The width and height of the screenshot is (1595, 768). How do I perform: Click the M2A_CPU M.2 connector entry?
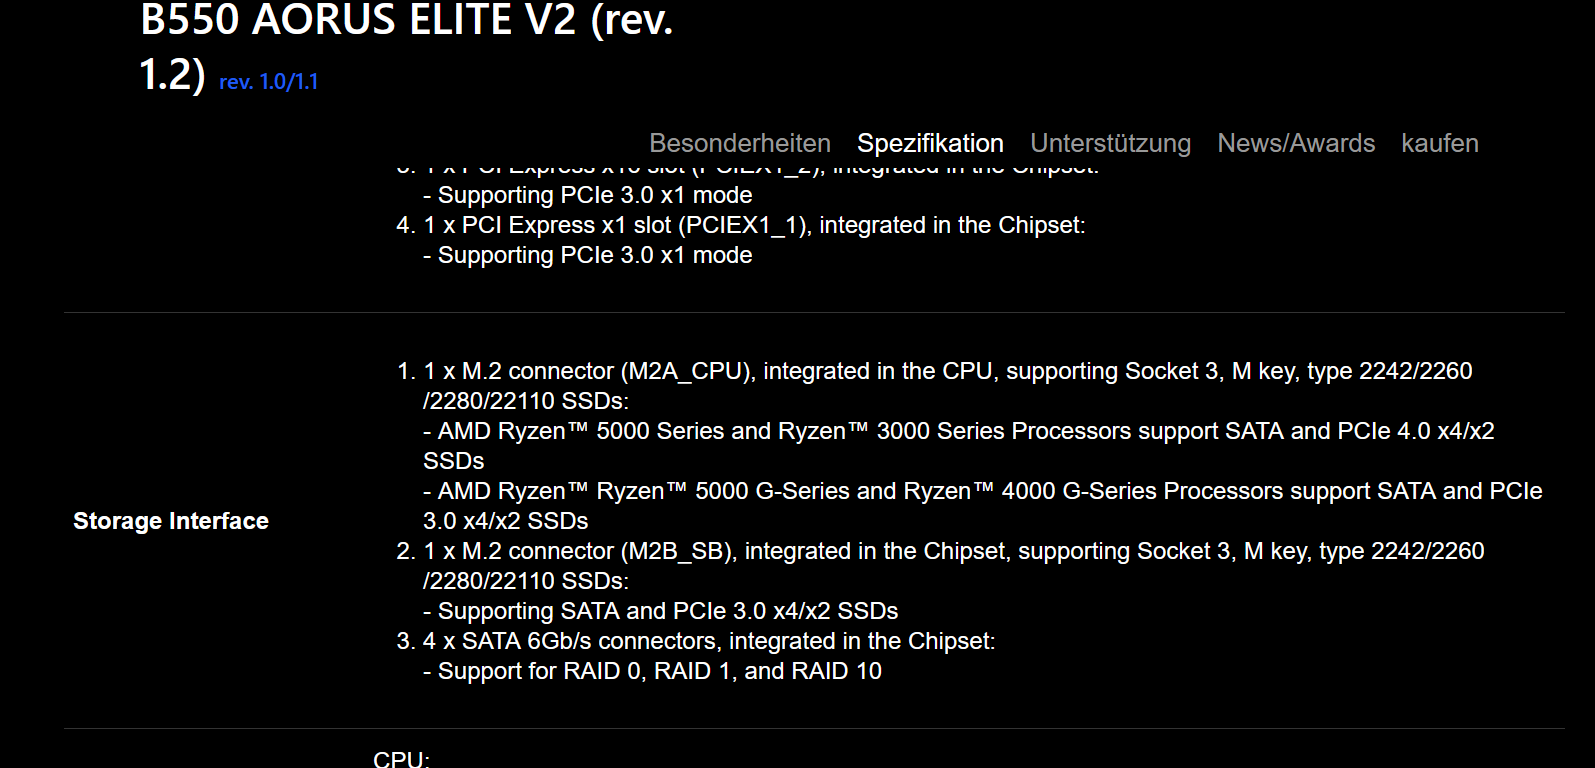947,371
